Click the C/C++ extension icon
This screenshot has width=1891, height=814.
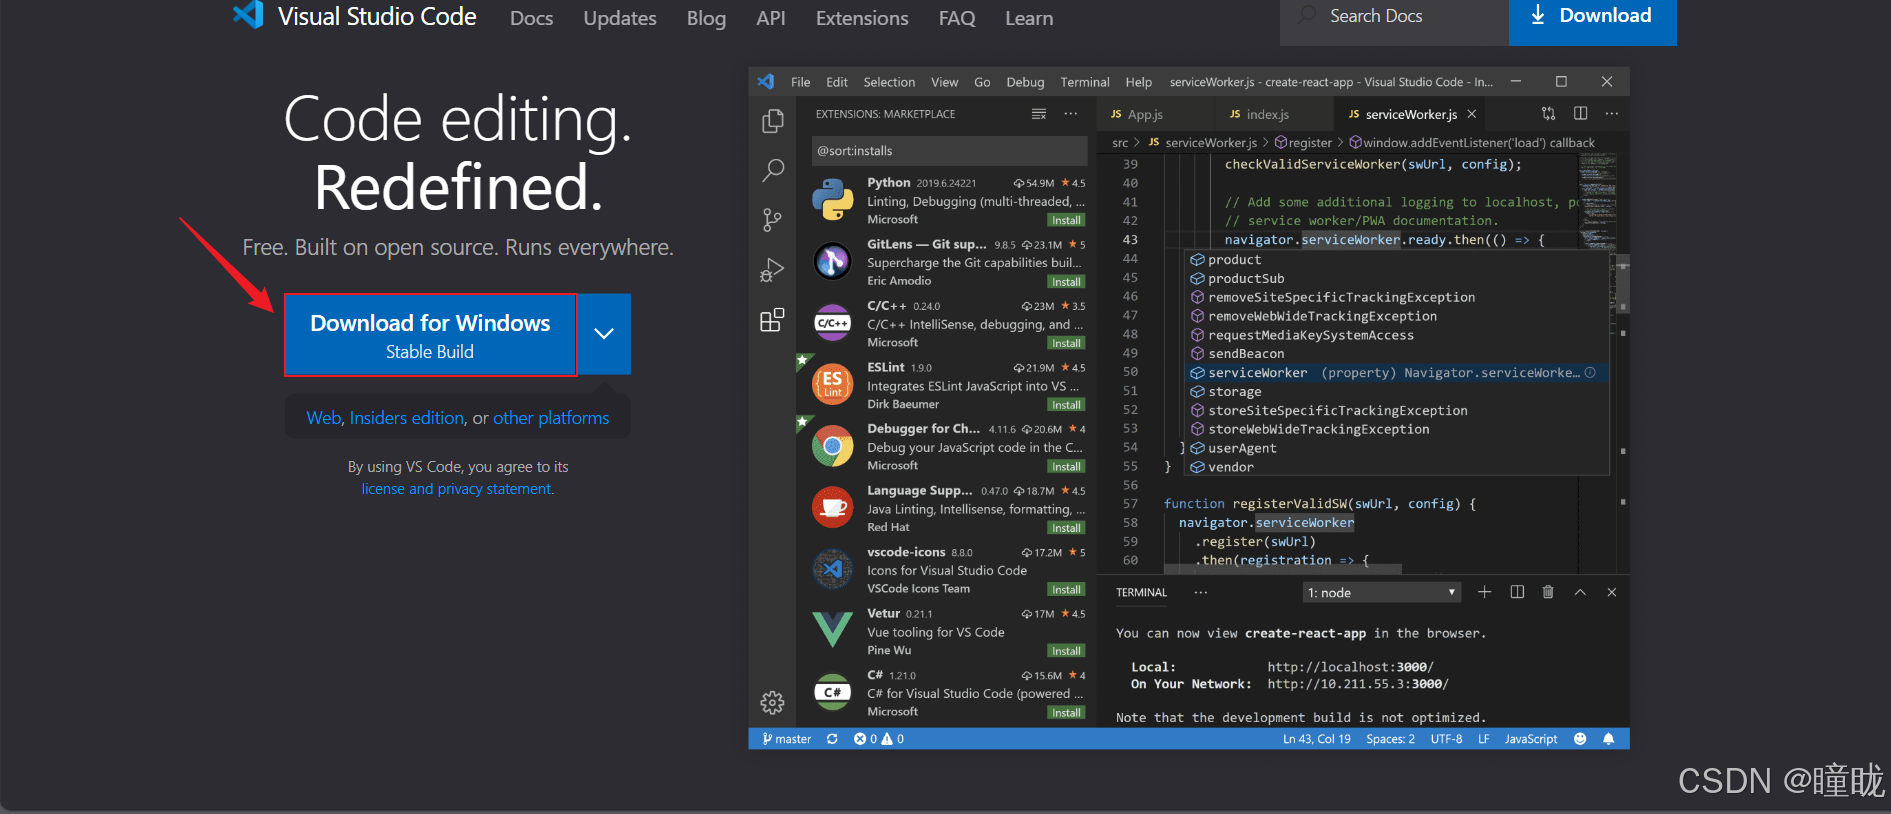(x=832, y=323)
